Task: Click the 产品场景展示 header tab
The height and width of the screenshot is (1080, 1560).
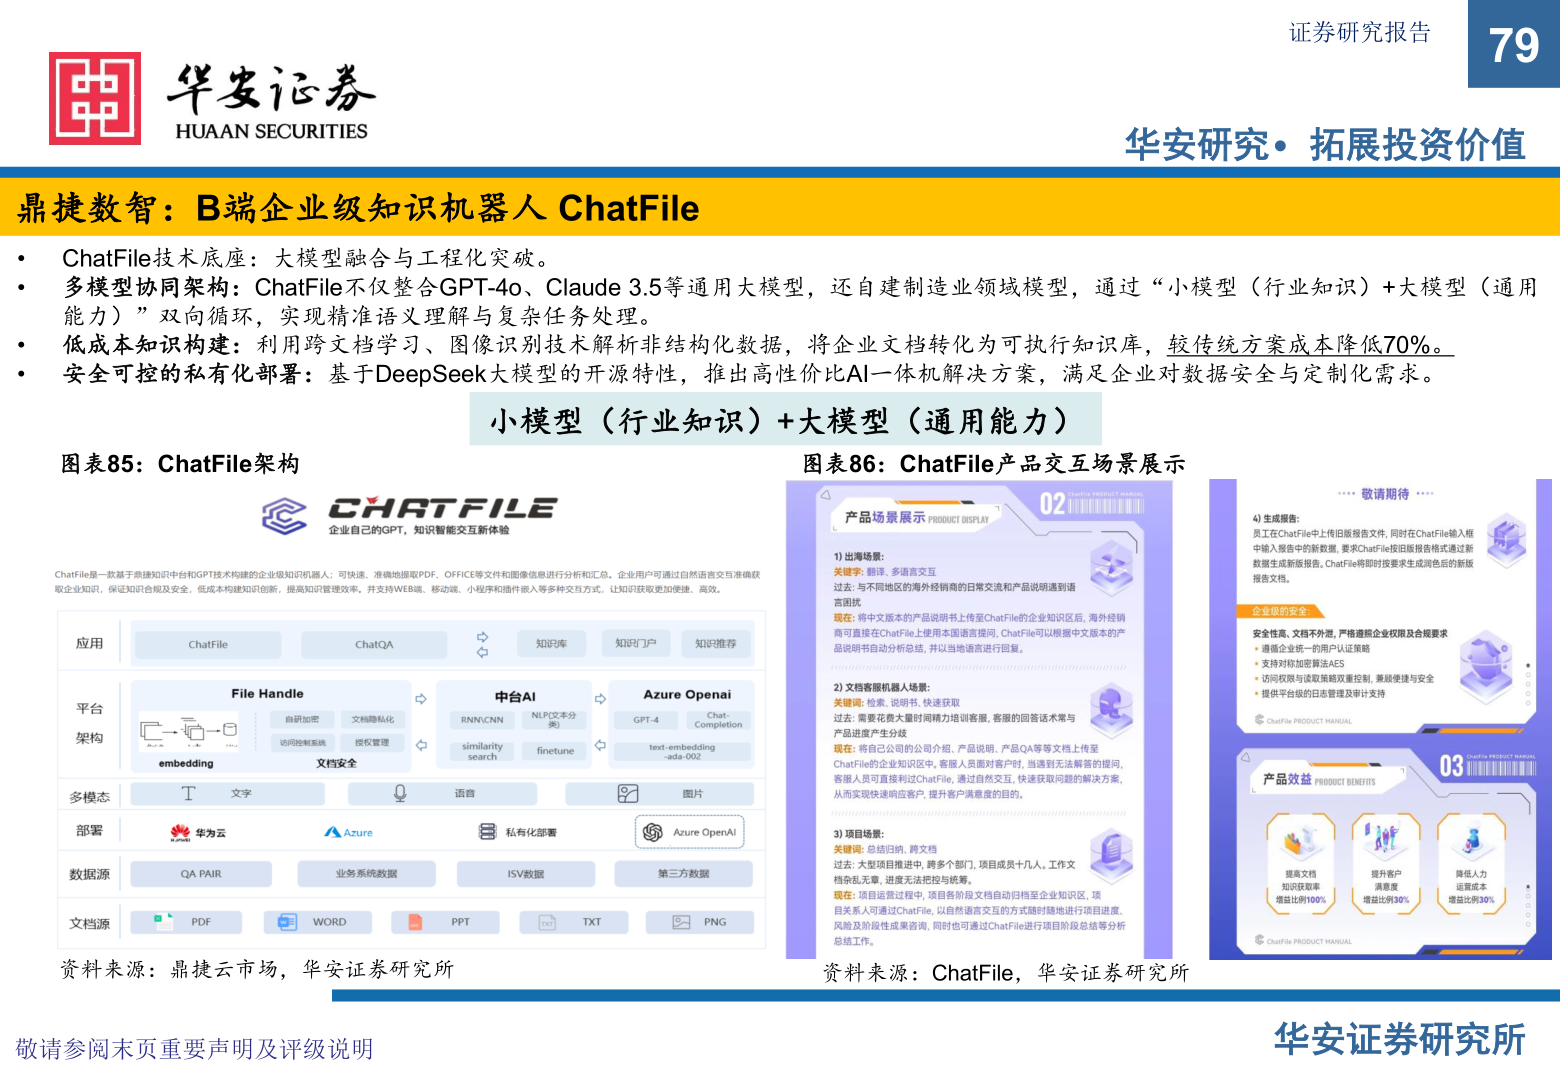Action: click(x=917, y=517)
